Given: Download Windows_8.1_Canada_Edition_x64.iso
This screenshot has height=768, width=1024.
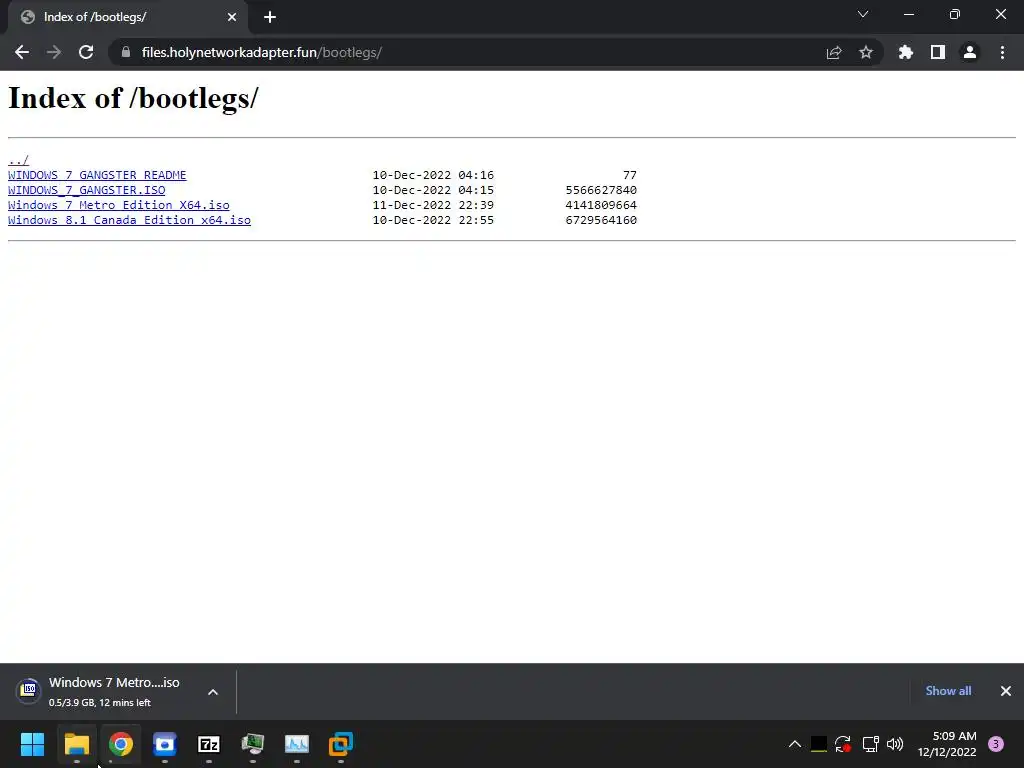Looking at the screenshot, I should (x=129, y=220).
